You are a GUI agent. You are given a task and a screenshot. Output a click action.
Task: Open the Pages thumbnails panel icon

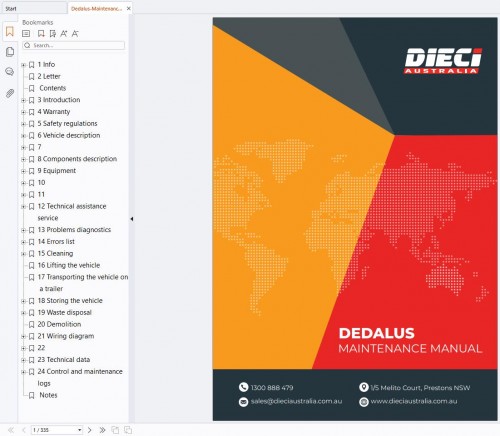tap(10, 52)
